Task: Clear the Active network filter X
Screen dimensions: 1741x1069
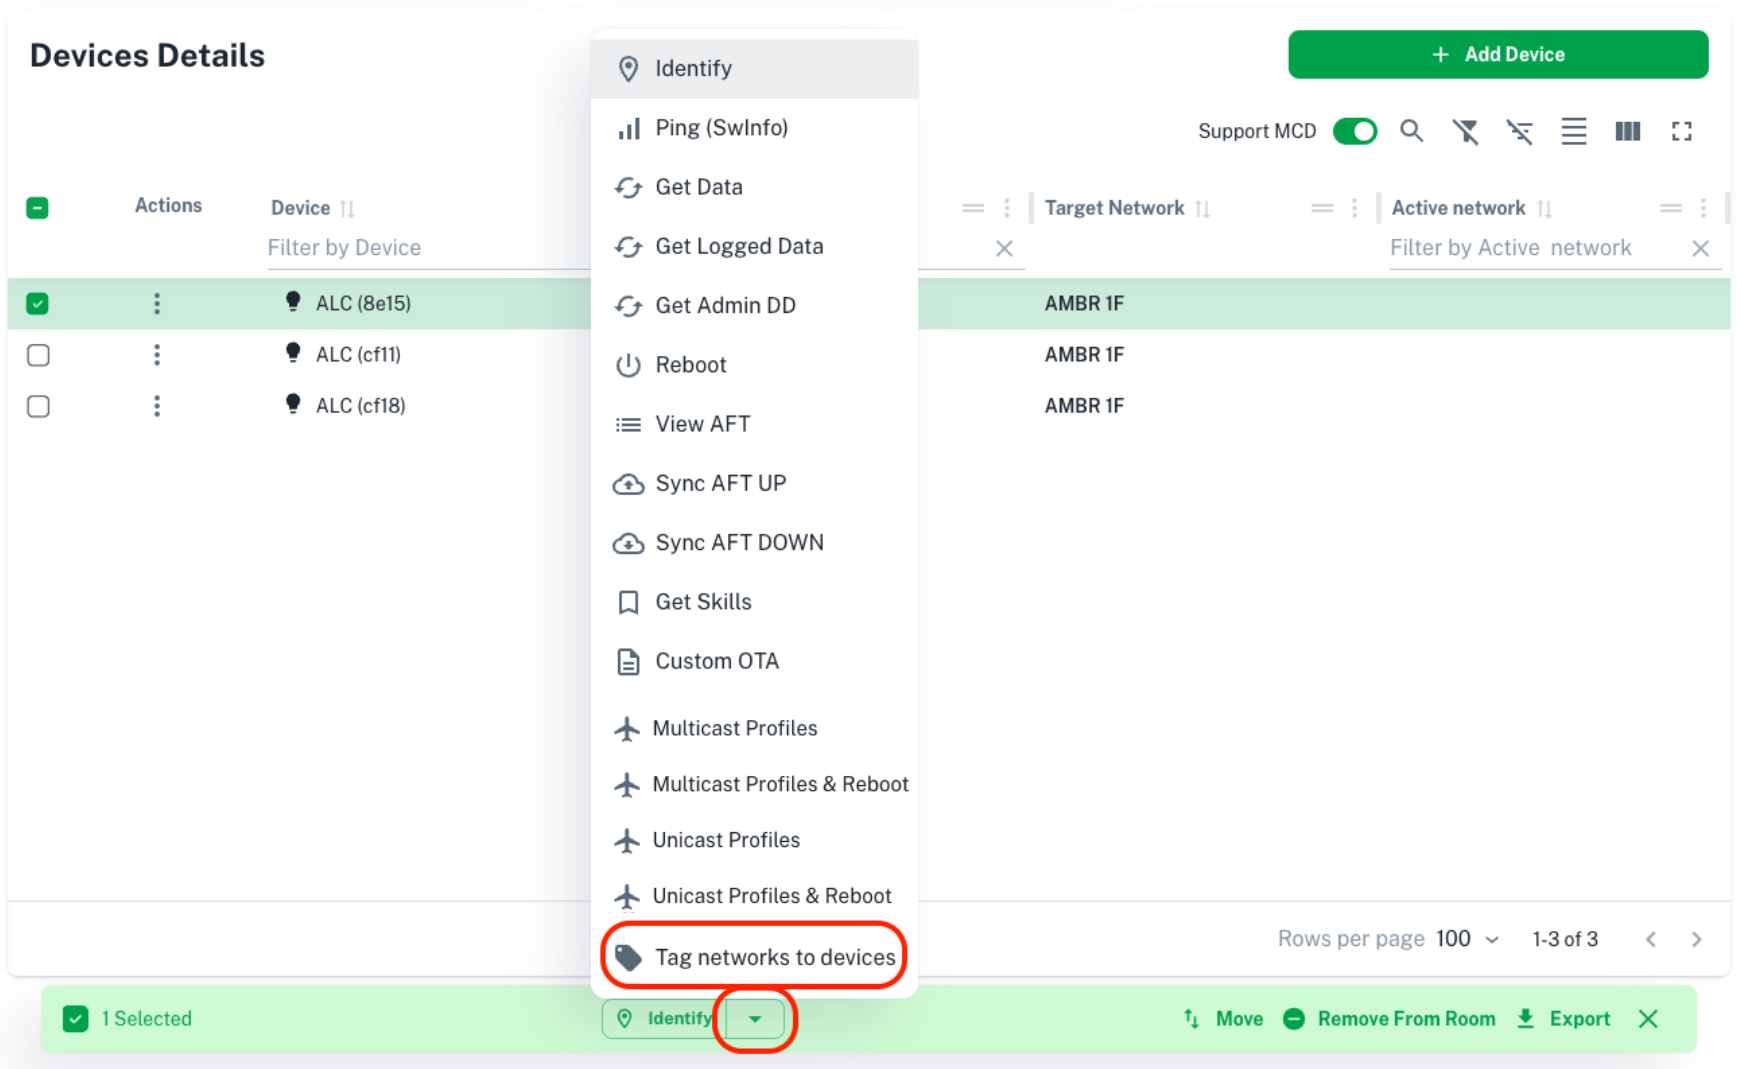Action: coord(1700,248)
